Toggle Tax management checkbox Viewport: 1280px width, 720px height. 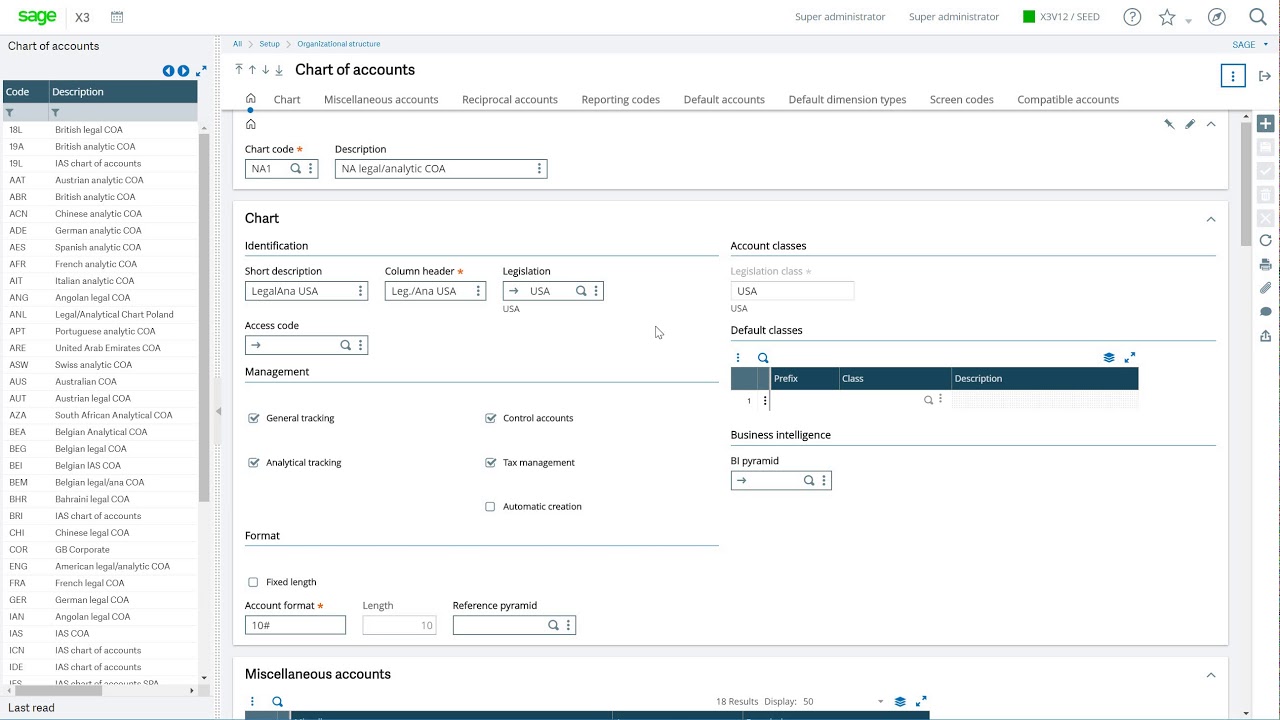[490, 463]
